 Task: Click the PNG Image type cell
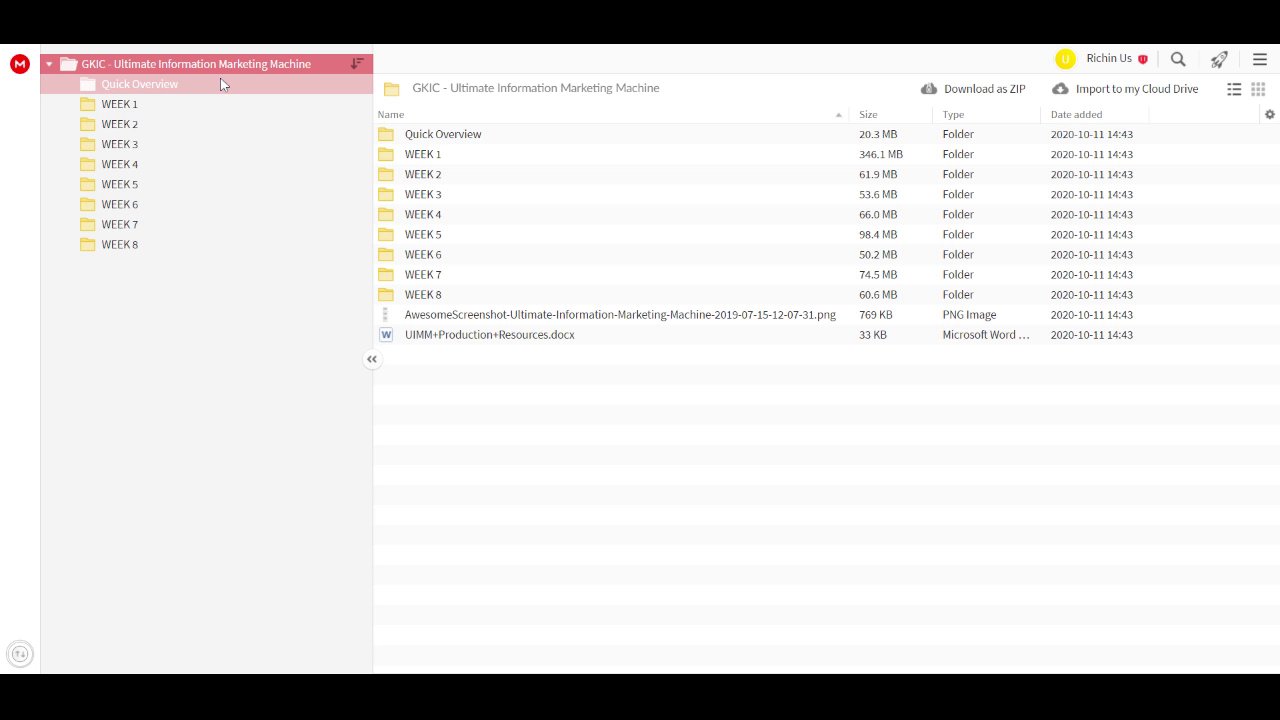(x=969, y=314)
